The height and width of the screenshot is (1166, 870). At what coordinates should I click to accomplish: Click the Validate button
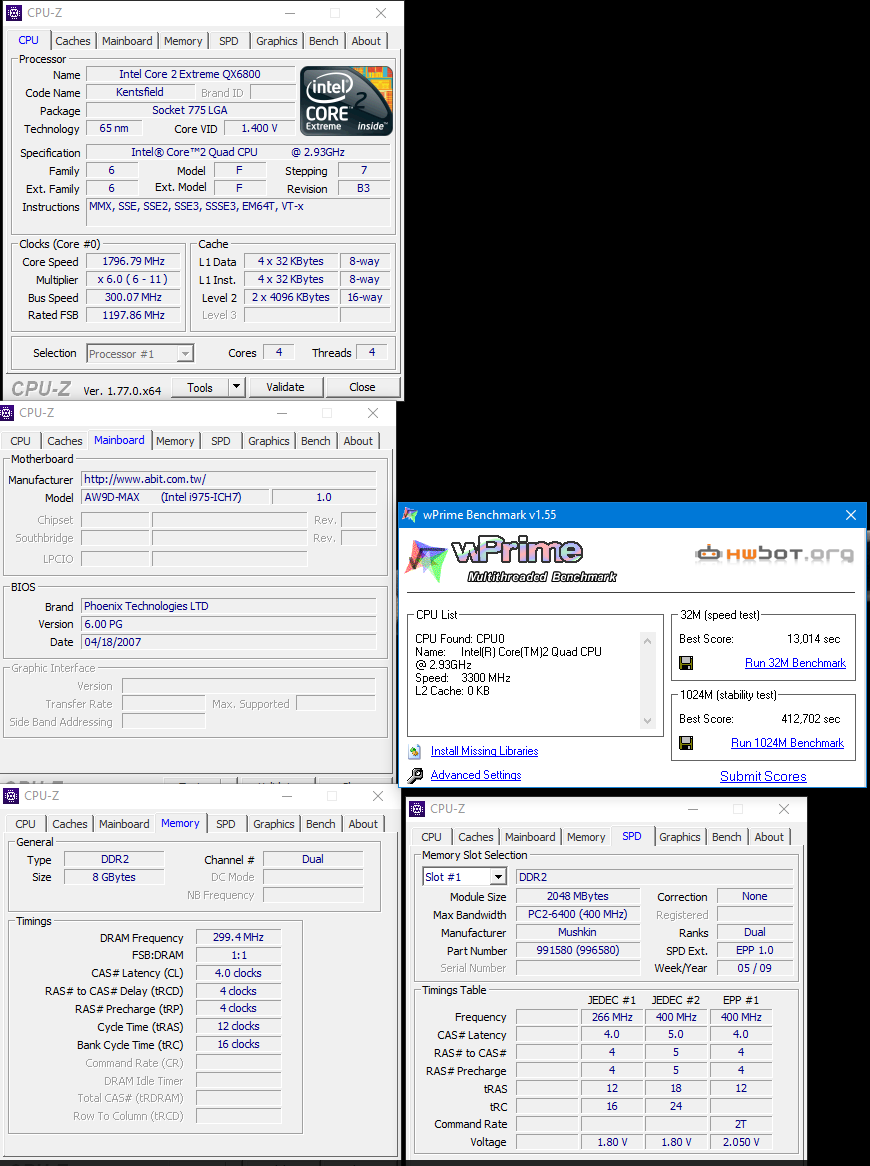[286, 387]
